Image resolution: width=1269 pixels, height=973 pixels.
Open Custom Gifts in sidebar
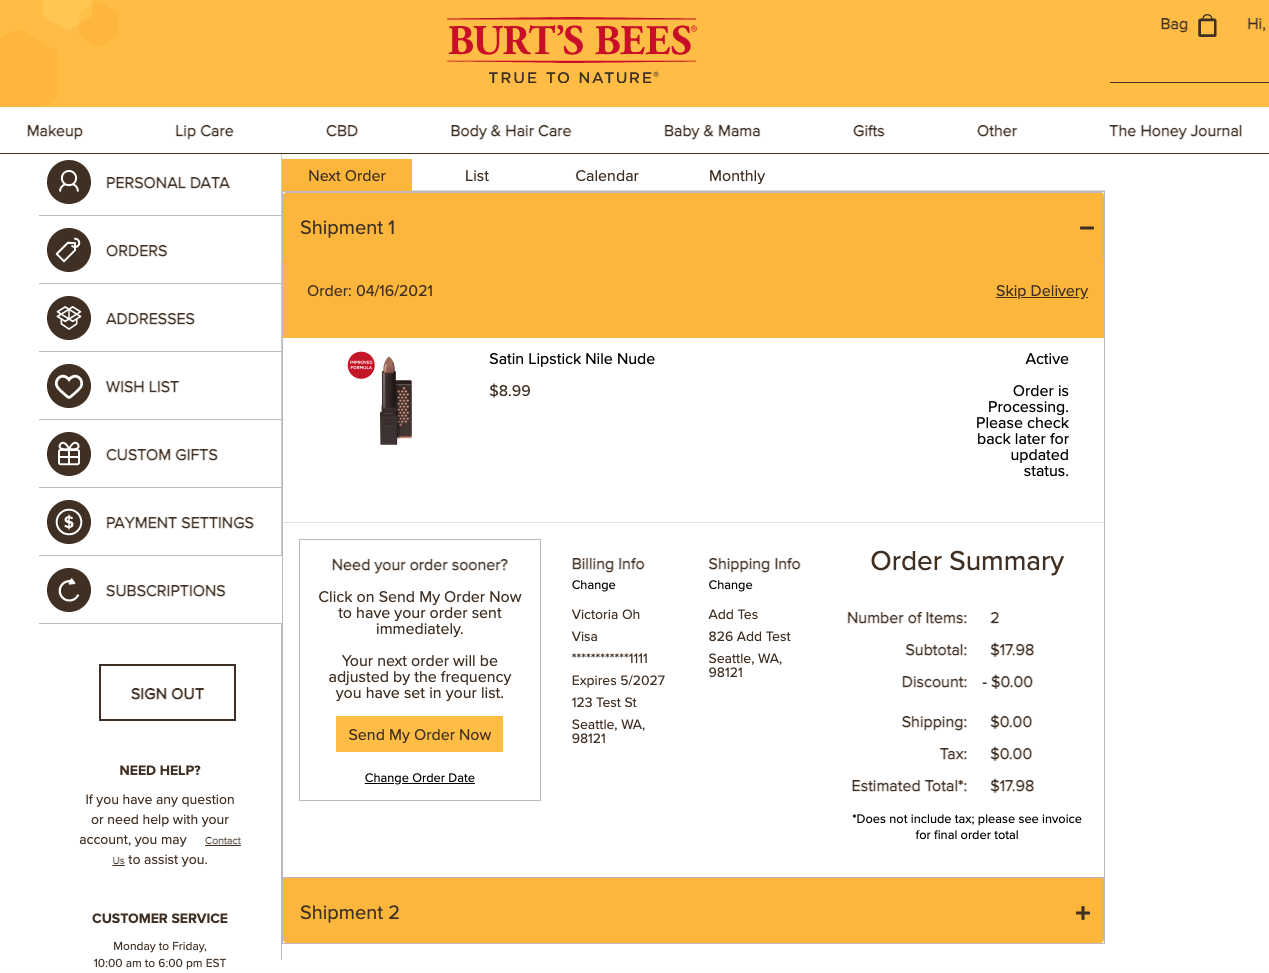pyautogui.click(x=160, y=454)
